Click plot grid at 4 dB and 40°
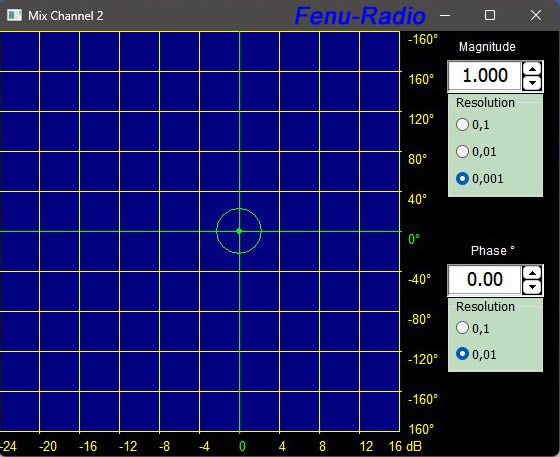The height and width of the screenshot is (457, 560). click(280, 191)
